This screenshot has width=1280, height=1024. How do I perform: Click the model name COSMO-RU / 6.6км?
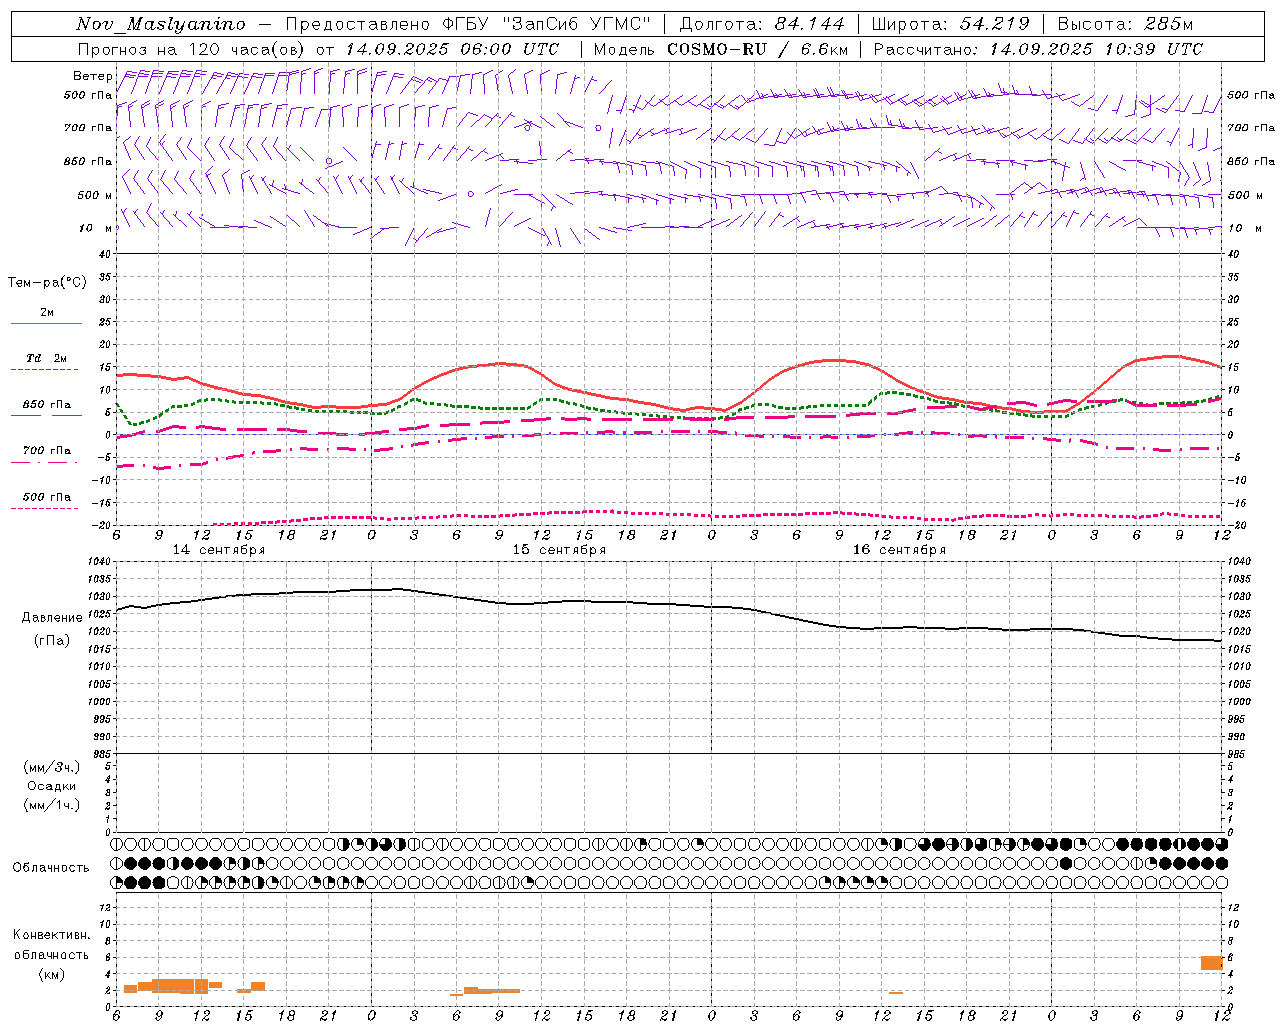[x=758, y=49]
